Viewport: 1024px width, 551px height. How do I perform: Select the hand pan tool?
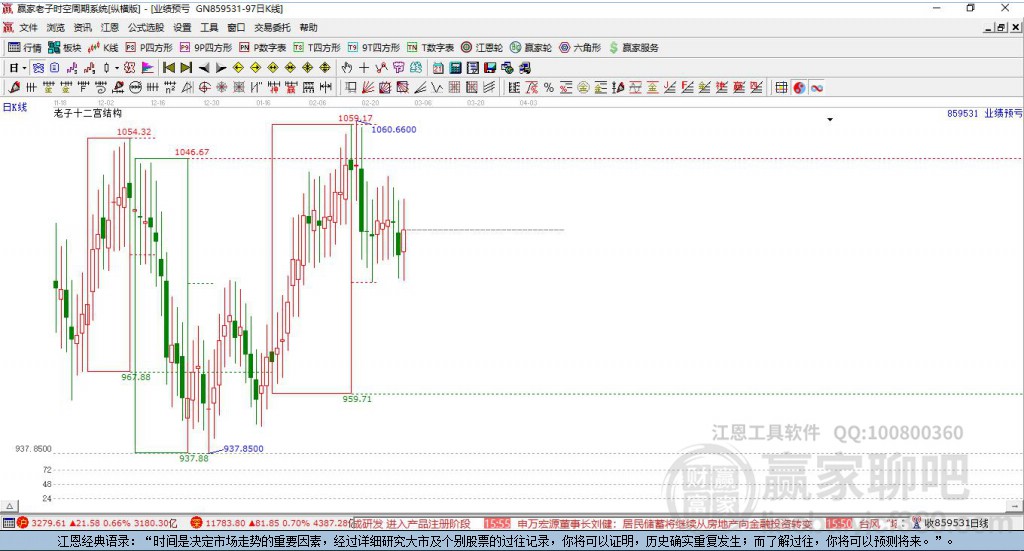click(x=346, y=68)
